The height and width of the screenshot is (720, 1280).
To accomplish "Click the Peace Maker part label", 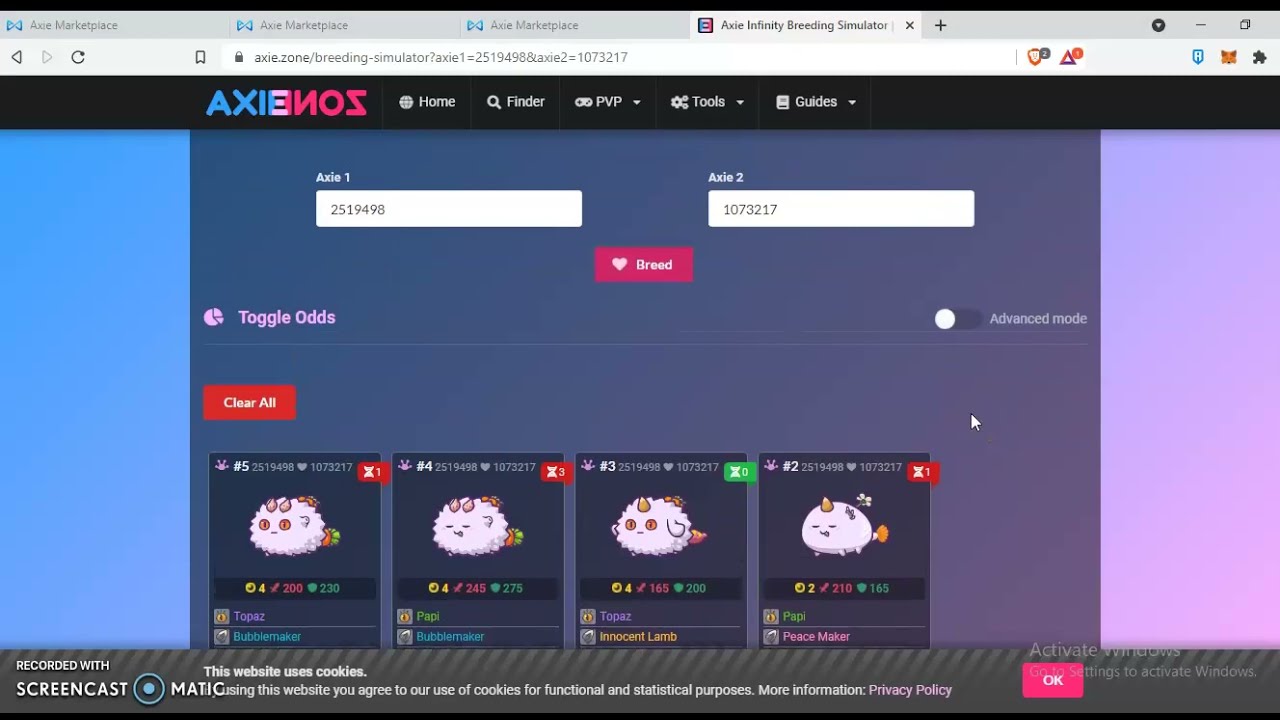I will click(816, 637).
